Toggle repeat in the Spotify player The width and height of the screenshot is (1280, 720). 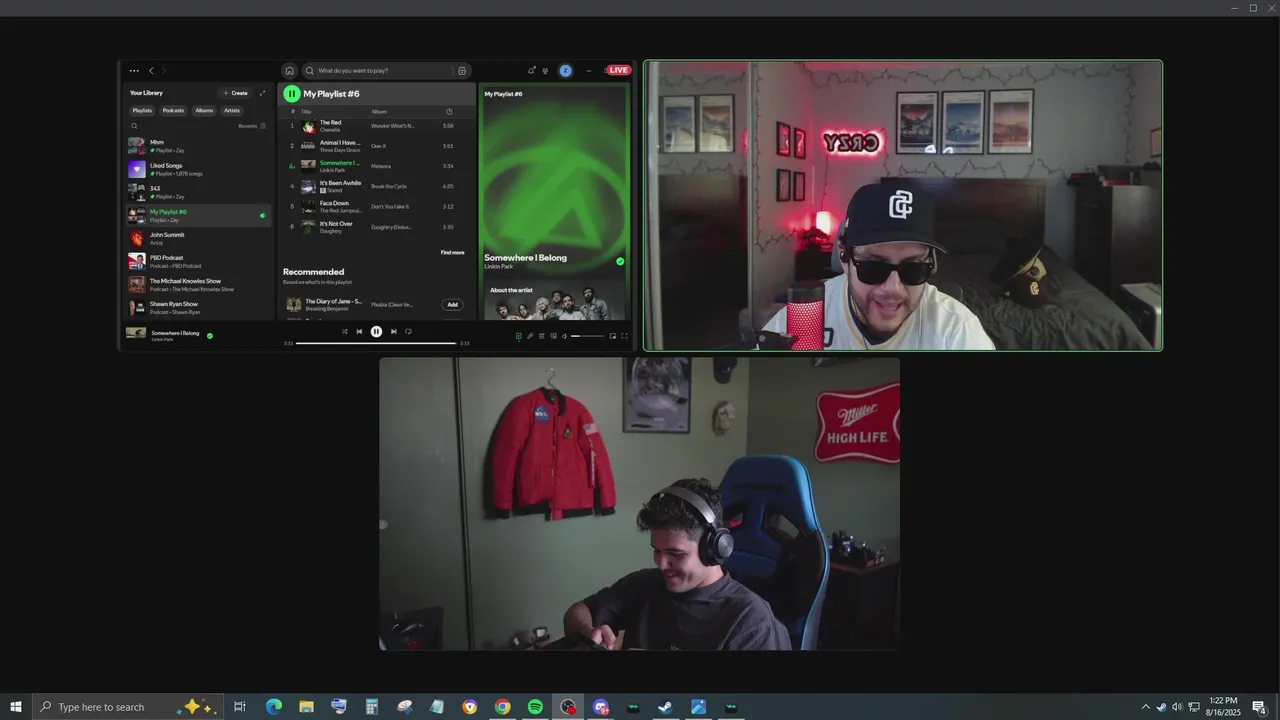coord(408,332)
